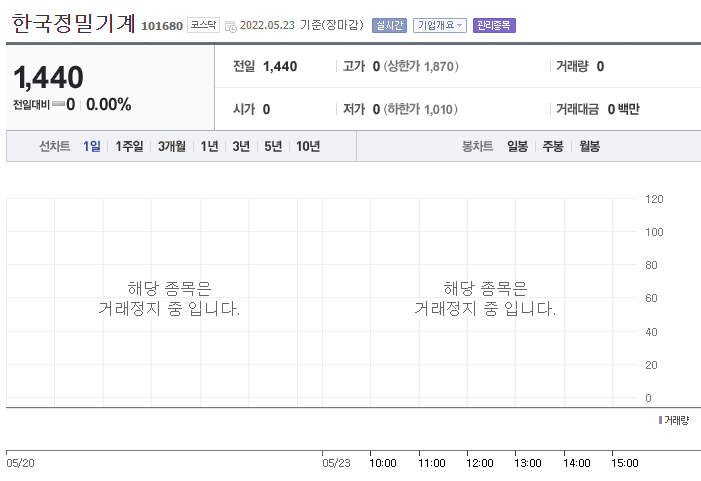Viewport: 701px width, 481px height.
Task: Click the 거래량 0 value
Action: pos(600,67)
